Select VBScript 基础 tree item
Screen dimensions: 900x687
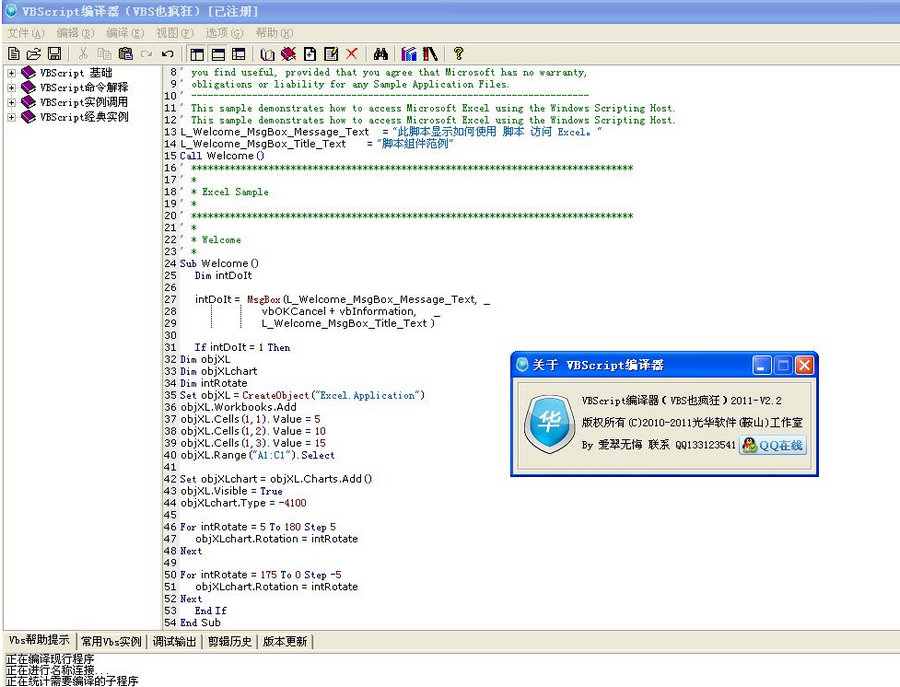(76, 73)
